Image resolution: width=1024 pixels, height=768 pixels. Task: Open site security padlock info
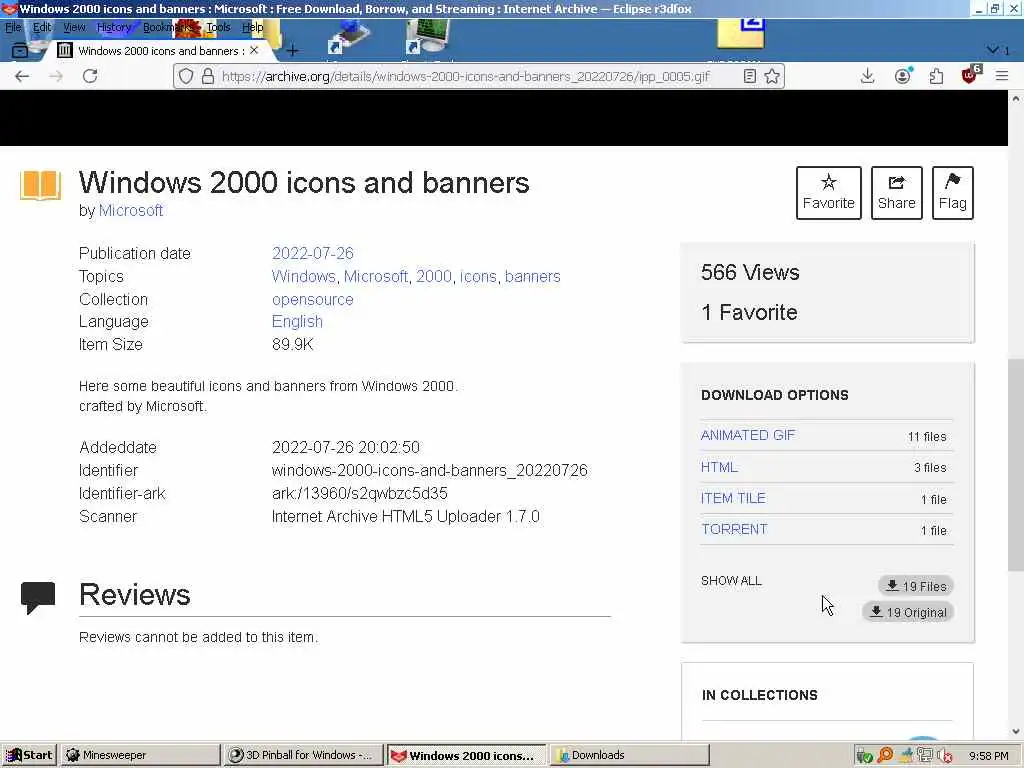point(208,76)
